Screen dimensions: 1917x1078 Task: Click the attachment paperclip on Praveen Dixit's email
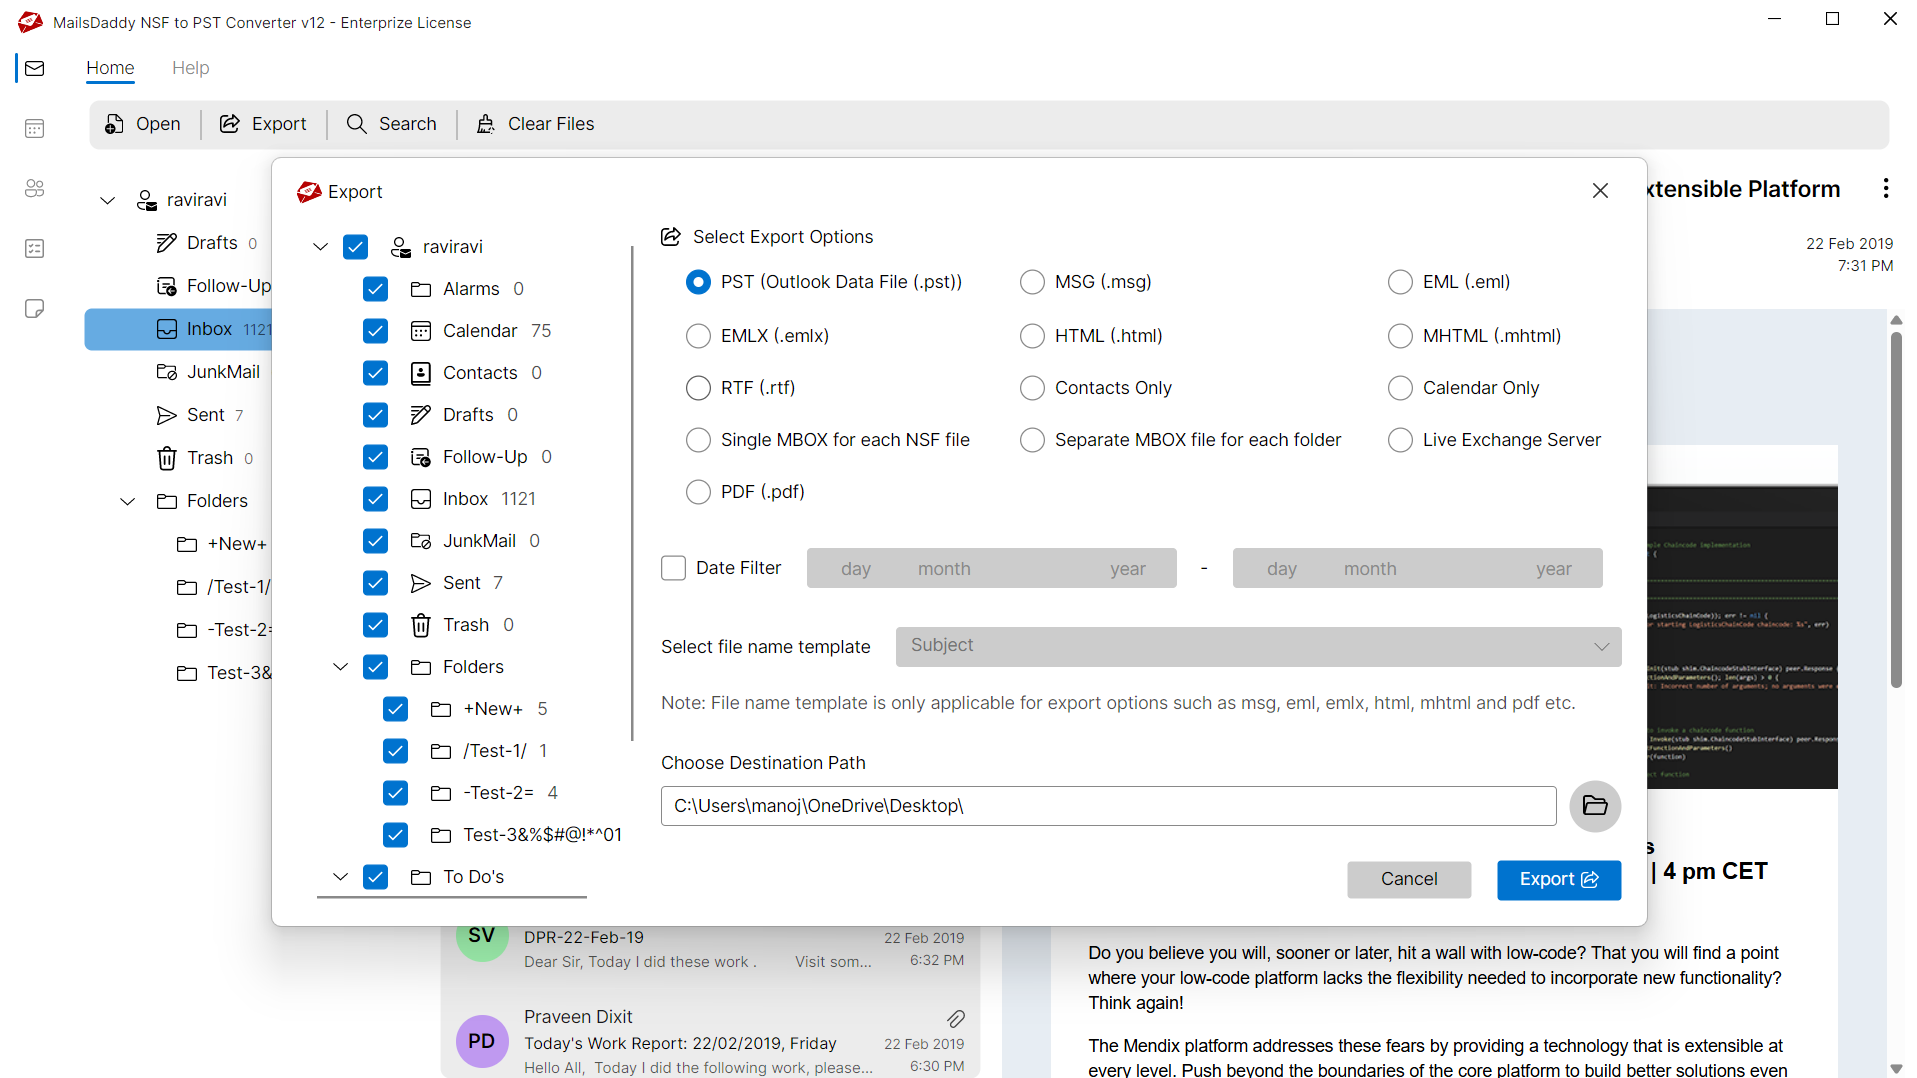(x=956, y=1018)
